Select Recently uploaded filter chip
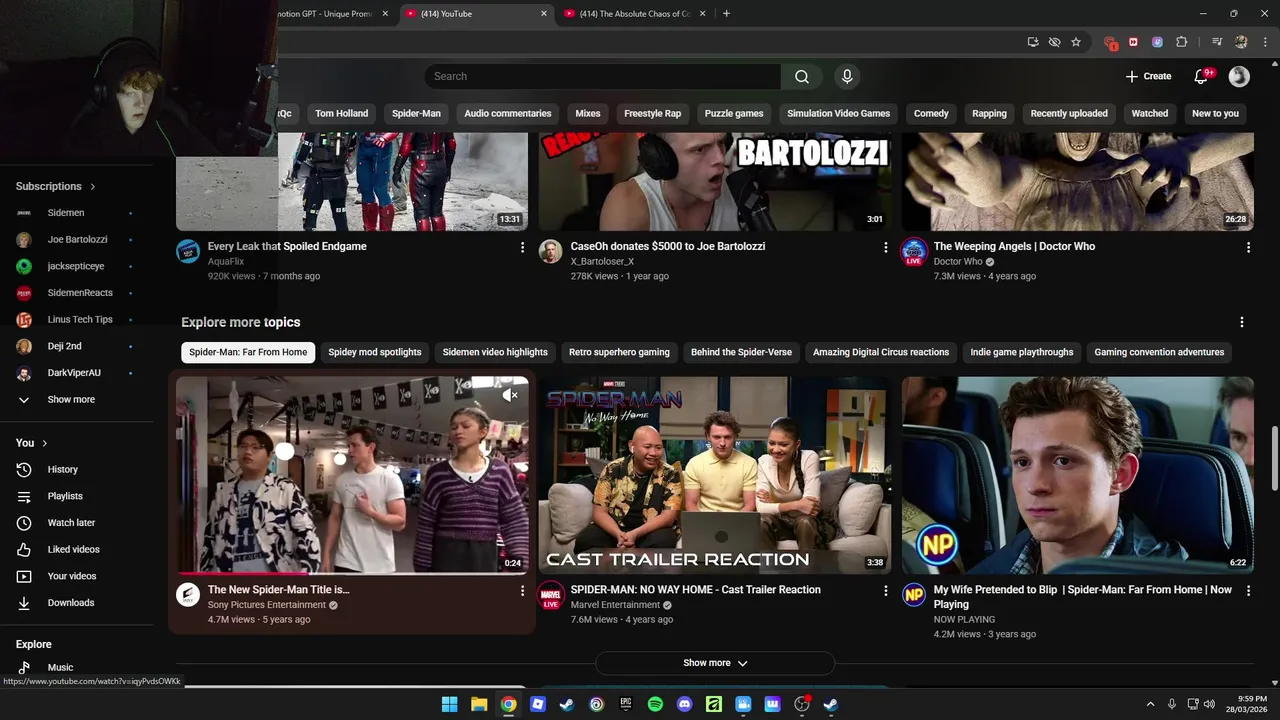The height and width of the screenshot is (720, 1280). click(x=1069, y=114)
